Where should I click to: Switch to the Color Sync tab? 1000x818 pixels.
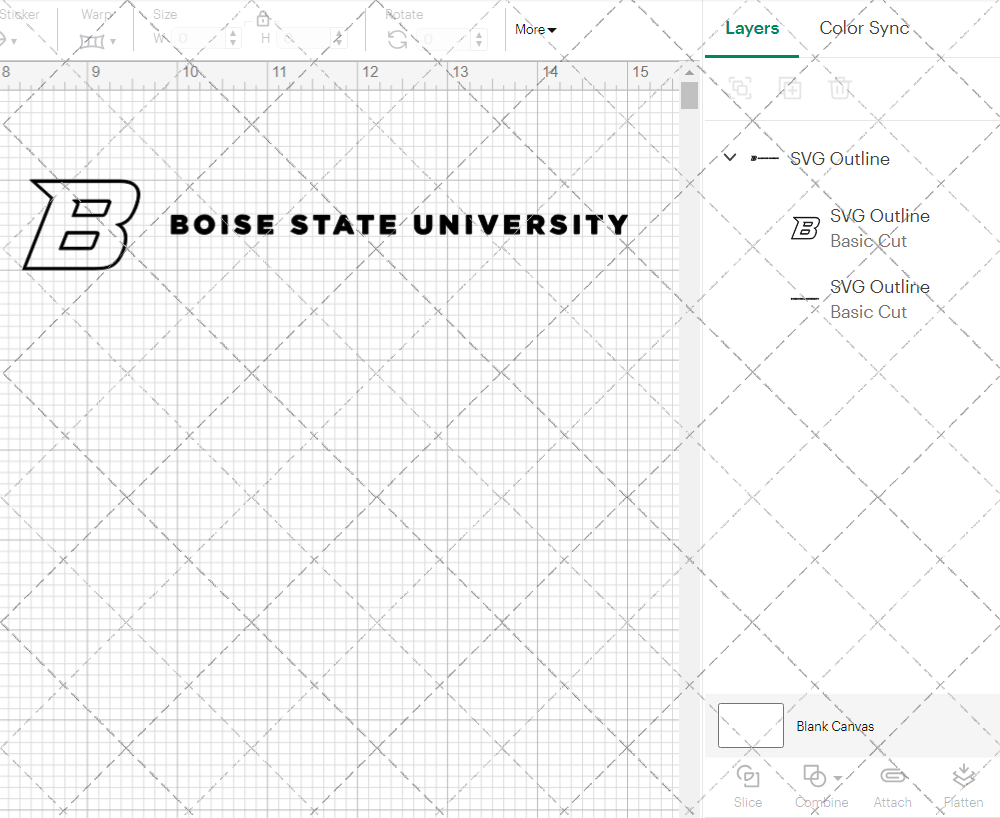coord(864,28)
